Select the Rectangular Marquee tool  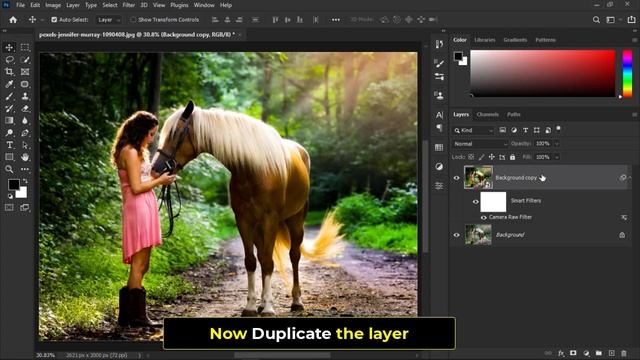tap(25, 47)
